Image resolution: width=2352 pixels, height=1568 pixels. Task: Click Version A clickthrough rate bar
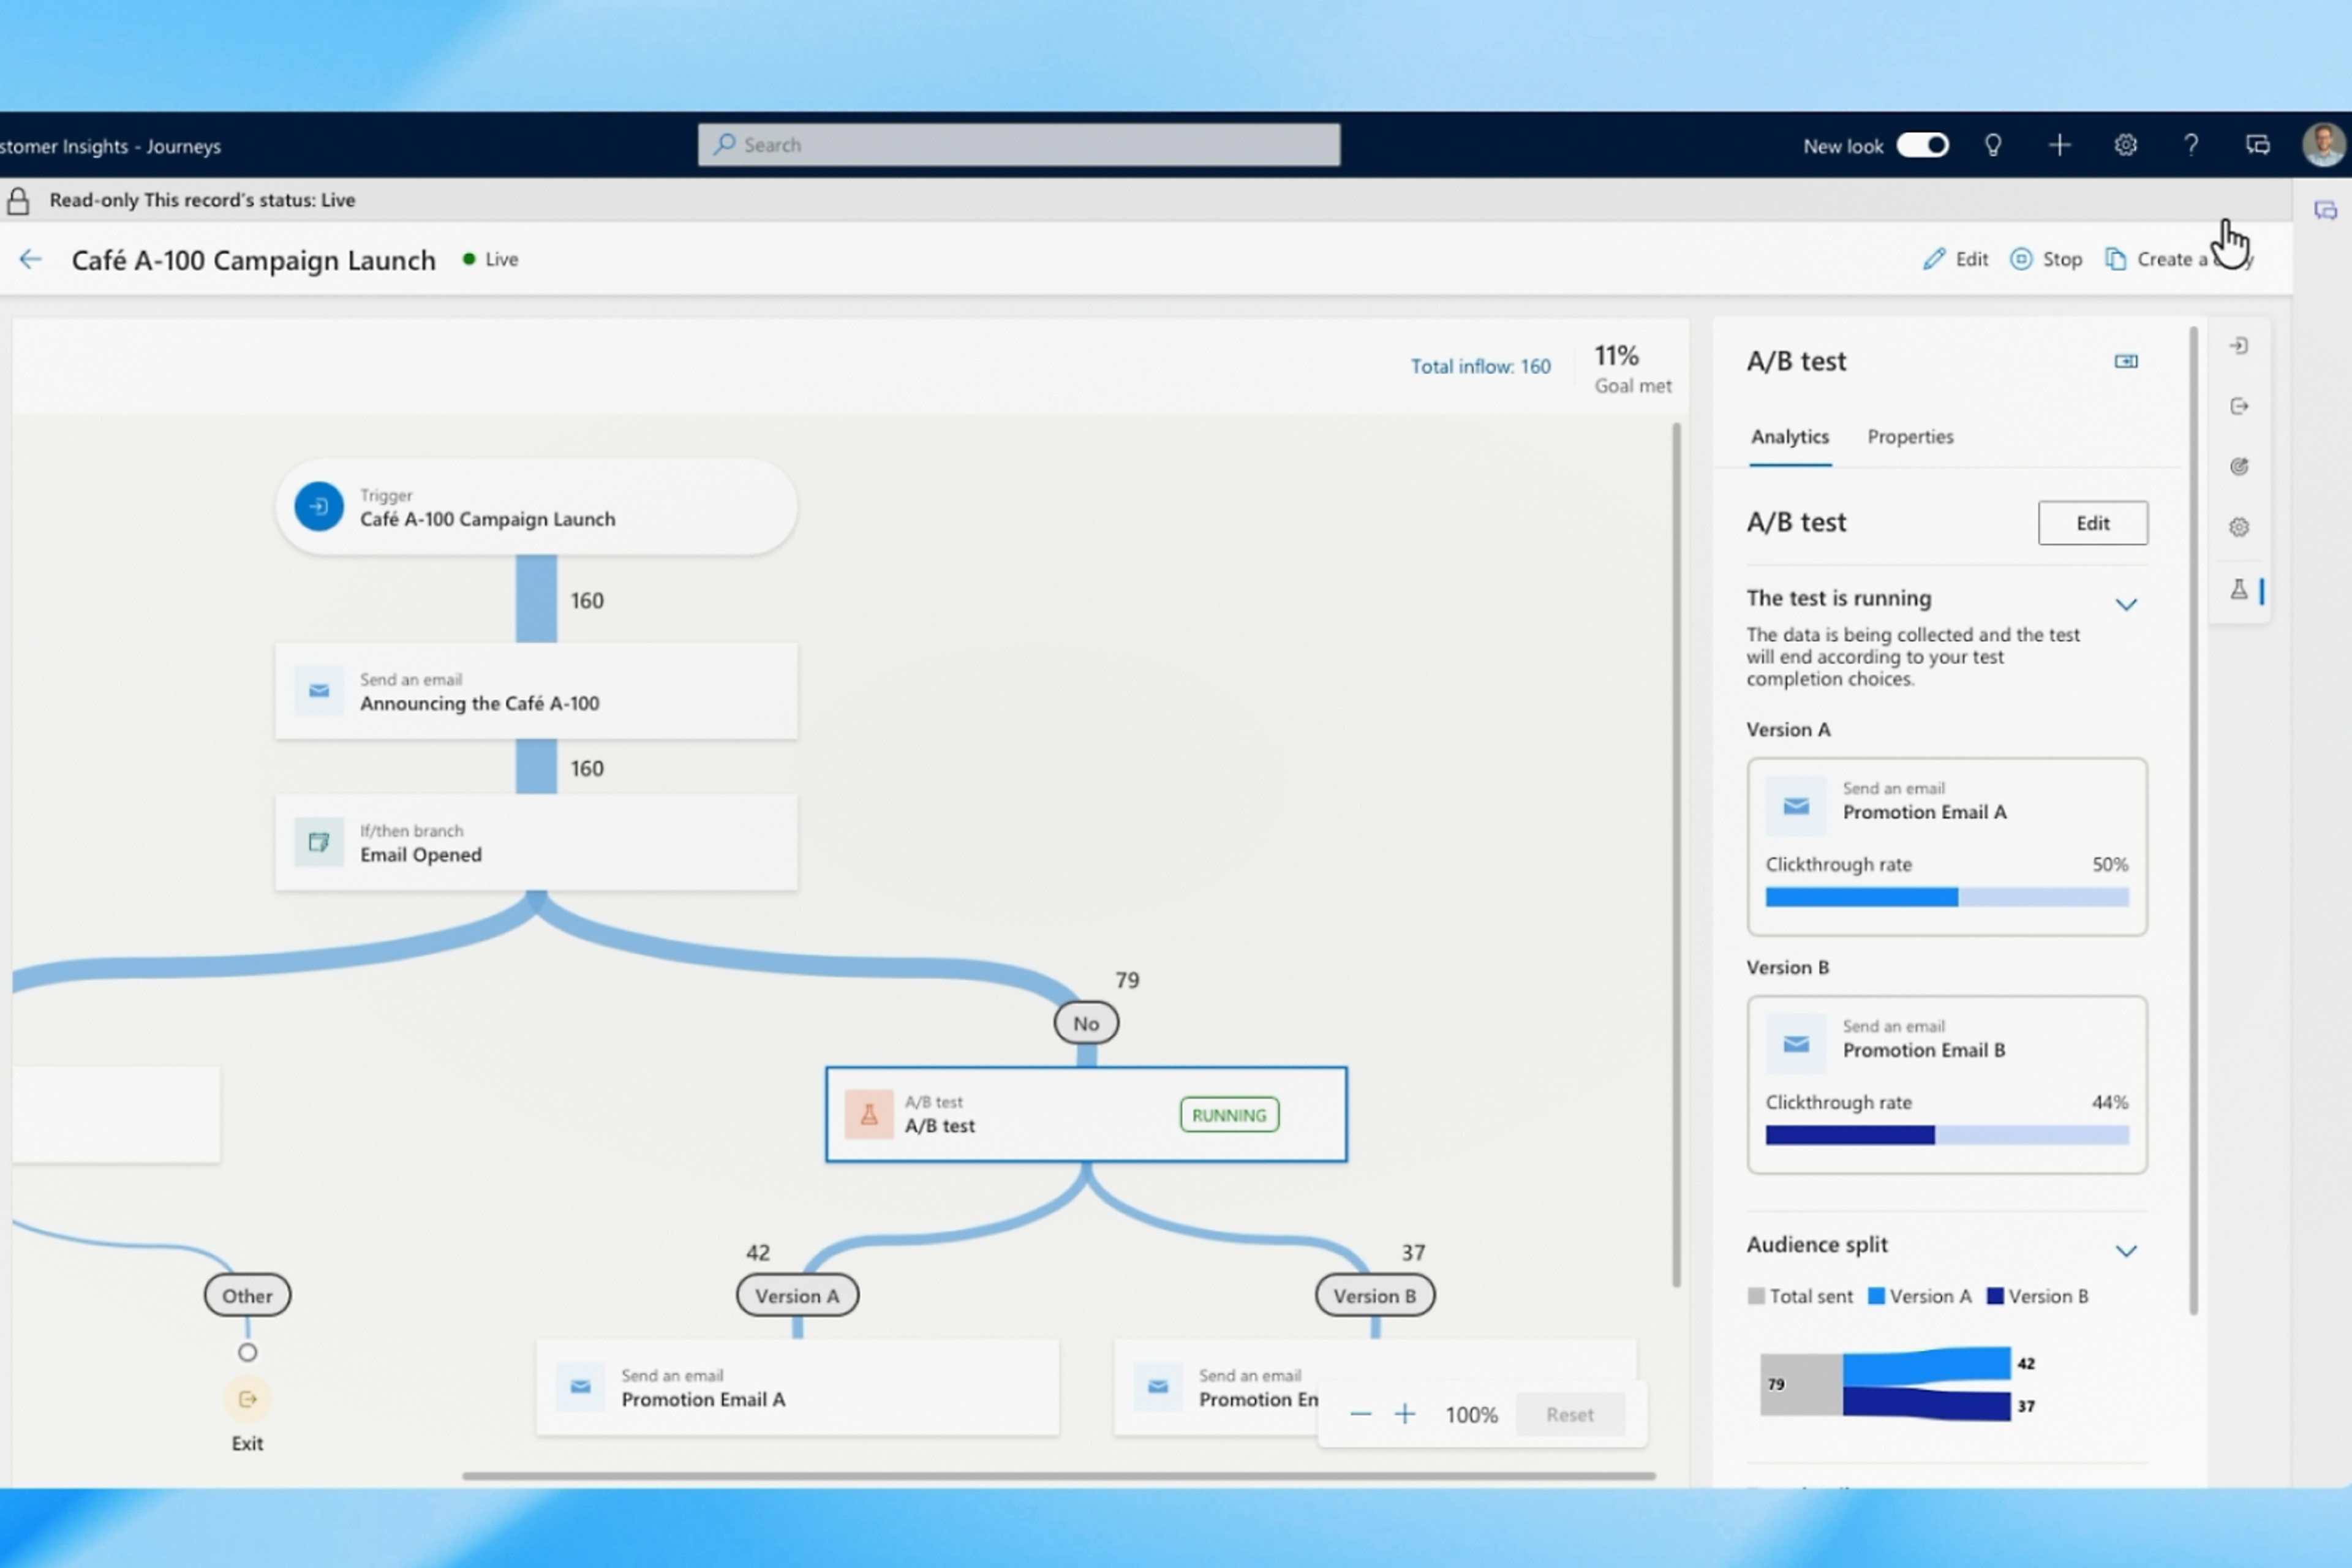(x=1946, y=897)
